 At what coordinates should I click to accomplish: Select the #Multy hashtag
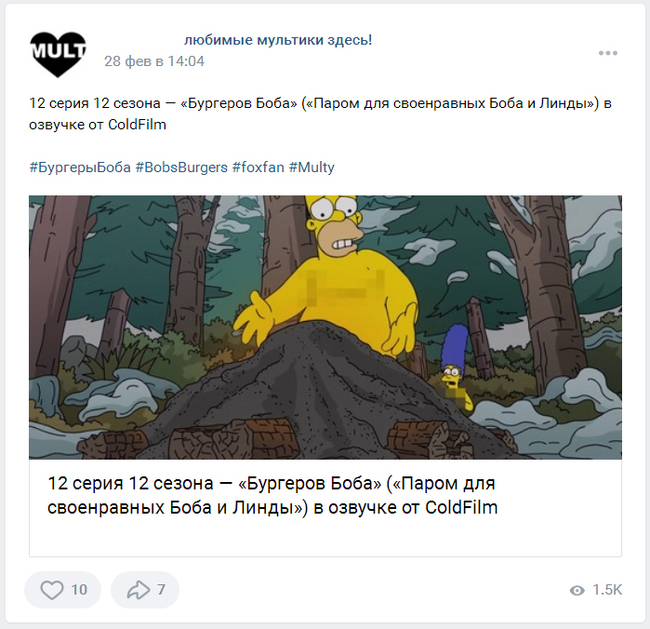pyautogui.click(x=311, y=168)
